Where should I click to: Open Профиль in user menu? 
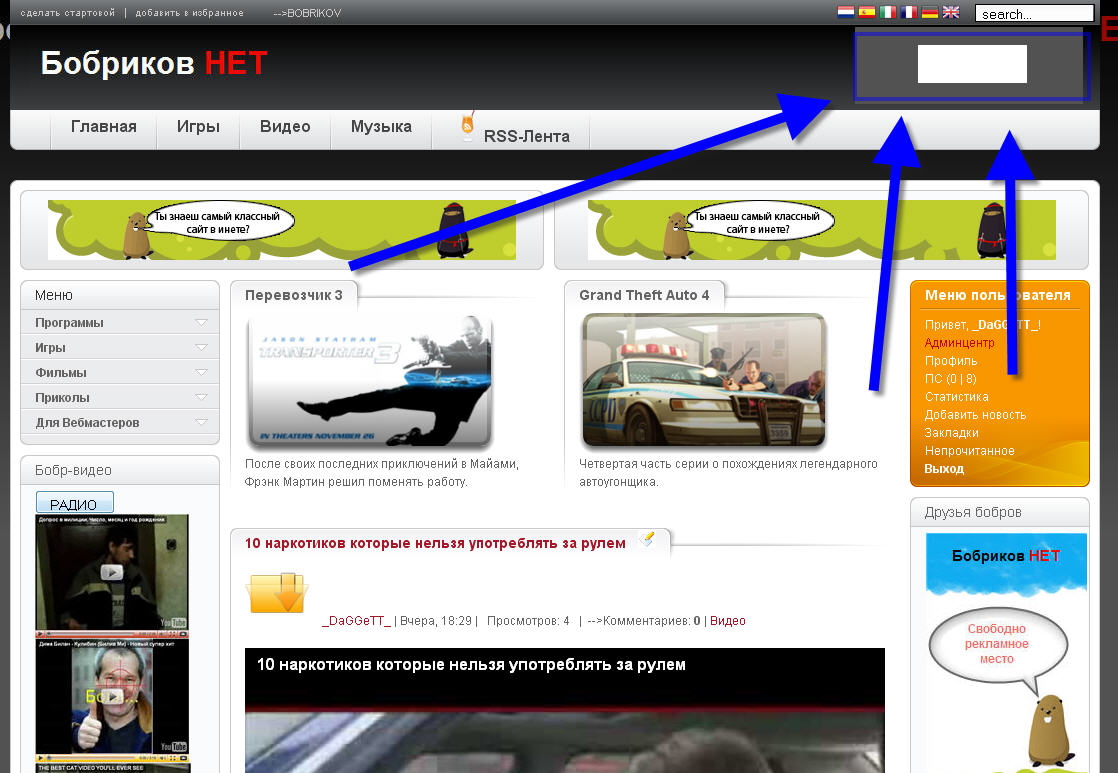(x=950, y=361)
